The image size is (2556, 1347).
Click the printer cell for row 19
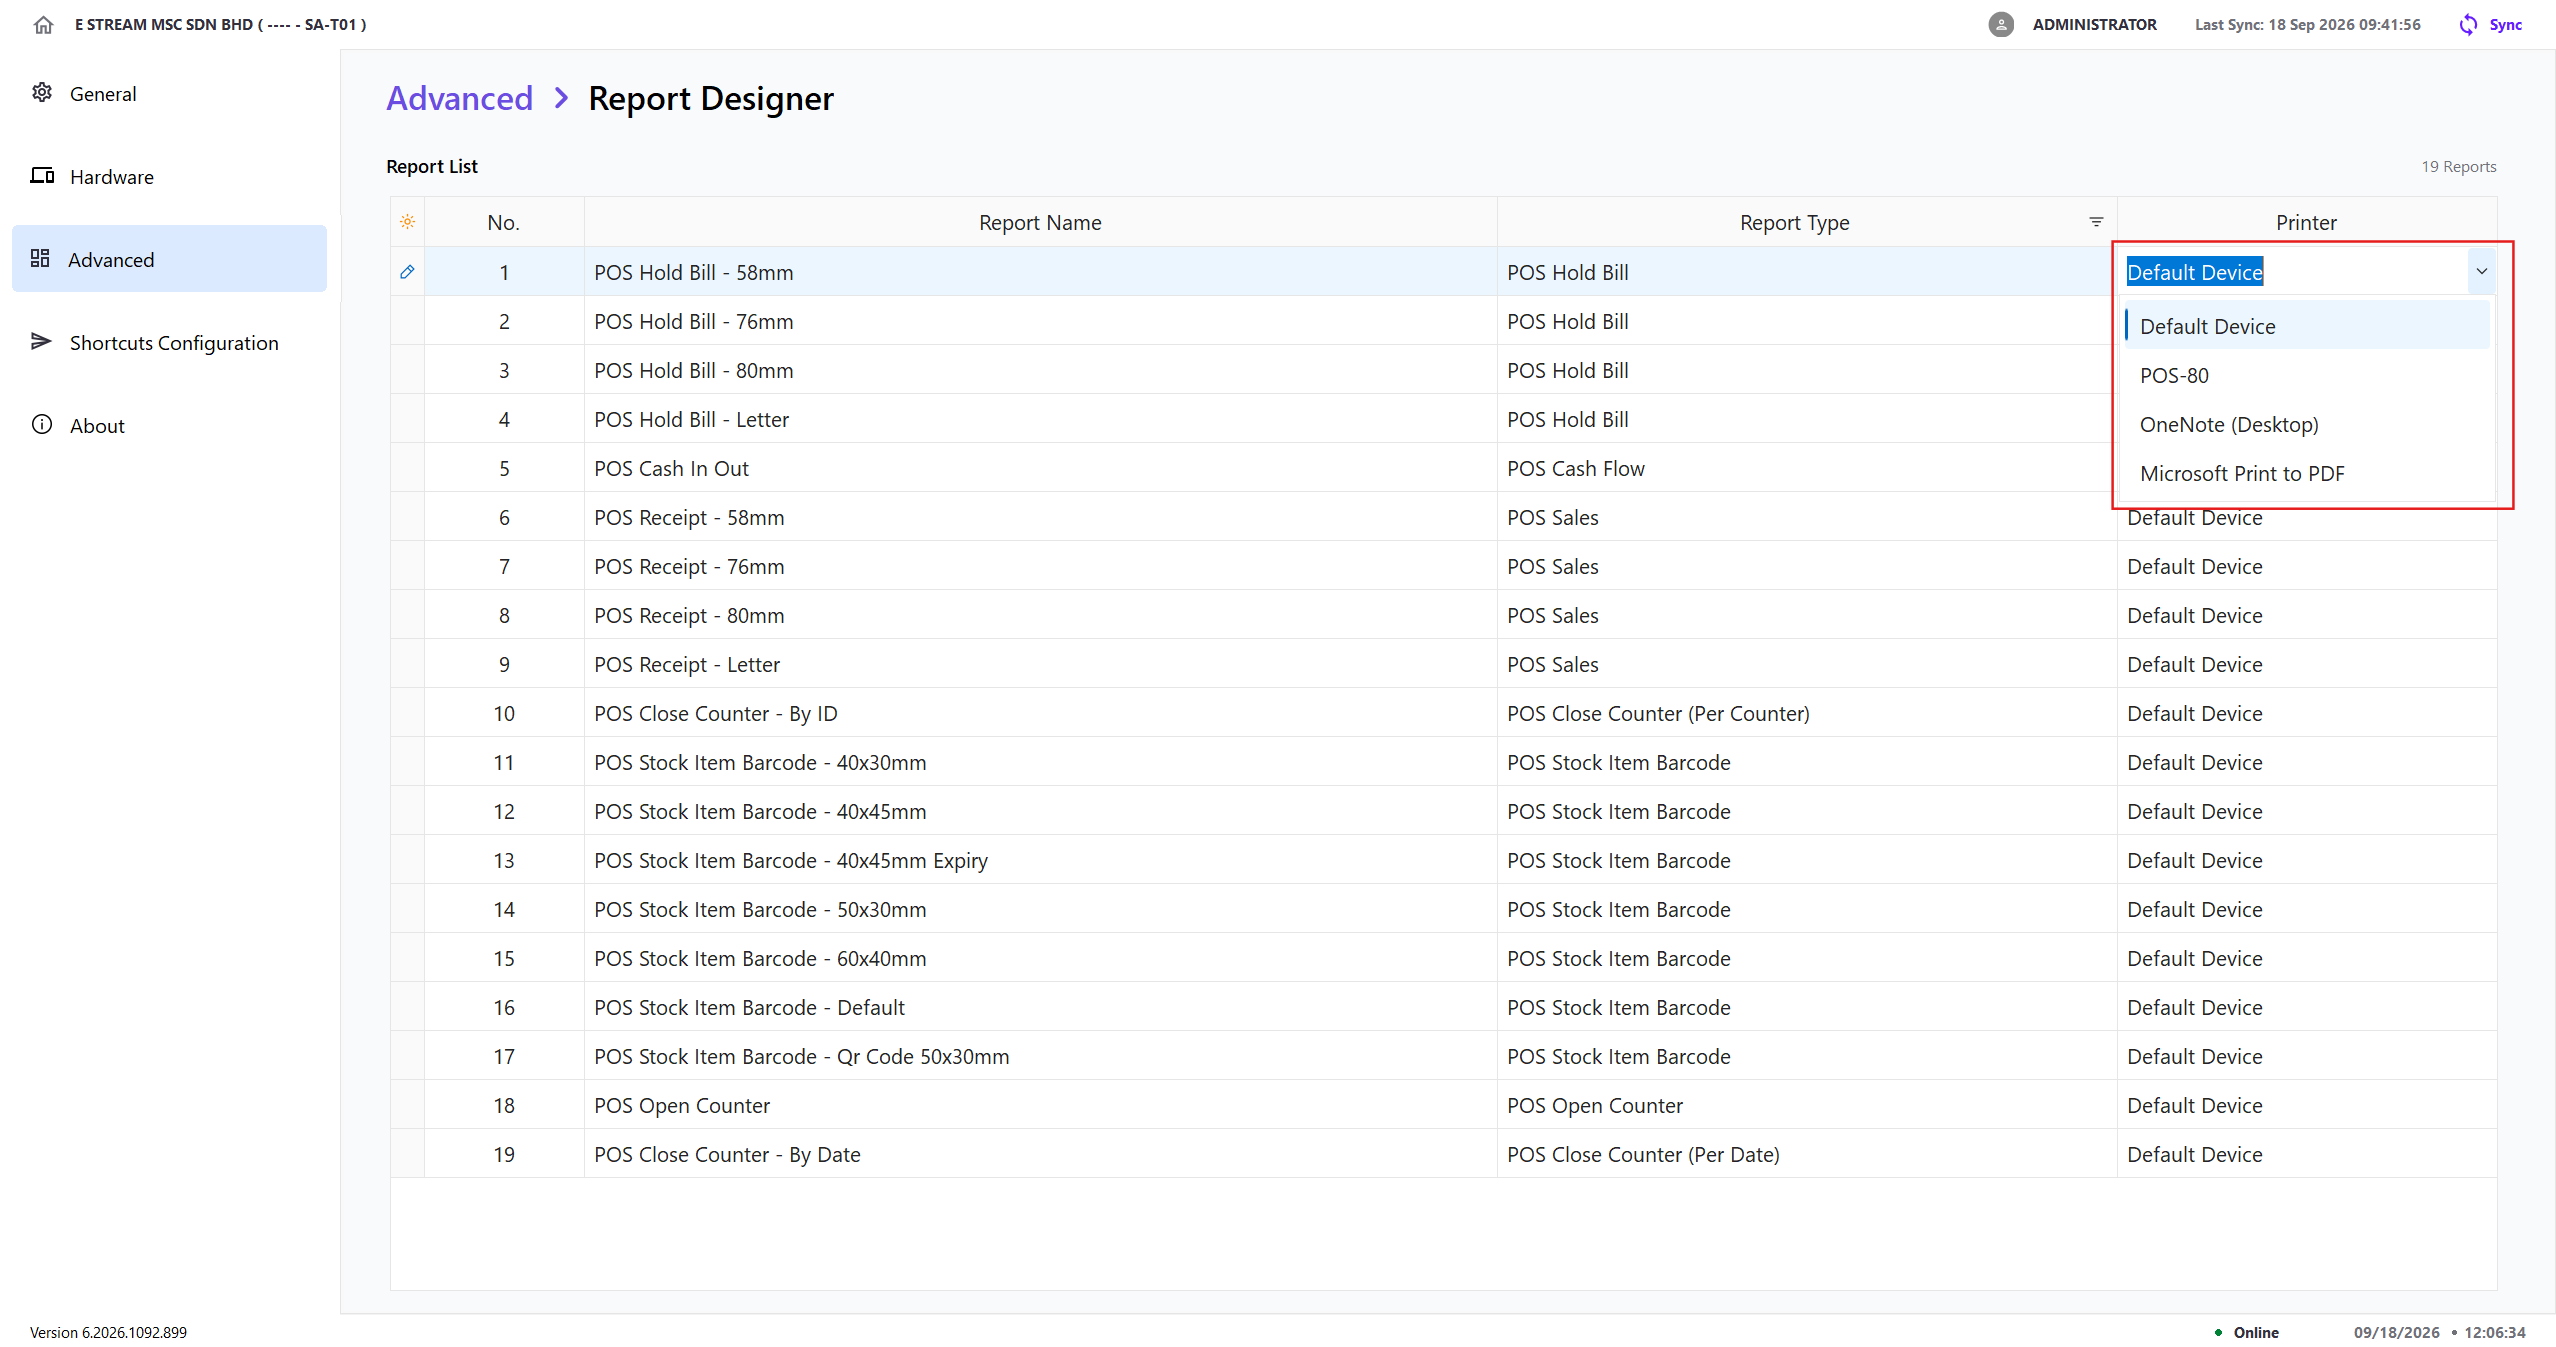2306,1154
